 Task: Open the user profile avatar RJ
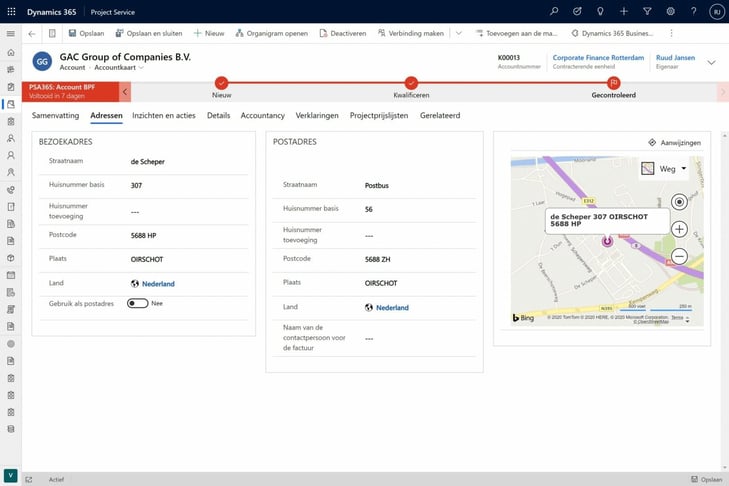(716, 12)
